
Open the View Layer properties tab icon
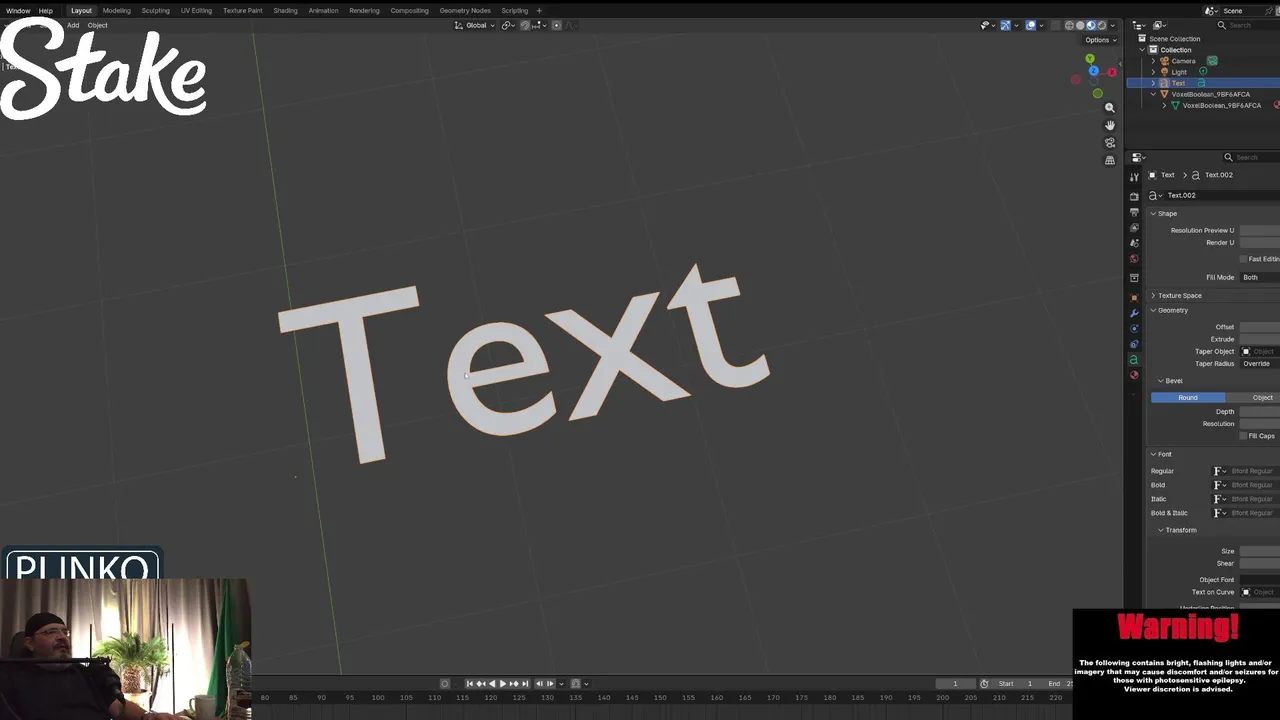[1134, 228]
